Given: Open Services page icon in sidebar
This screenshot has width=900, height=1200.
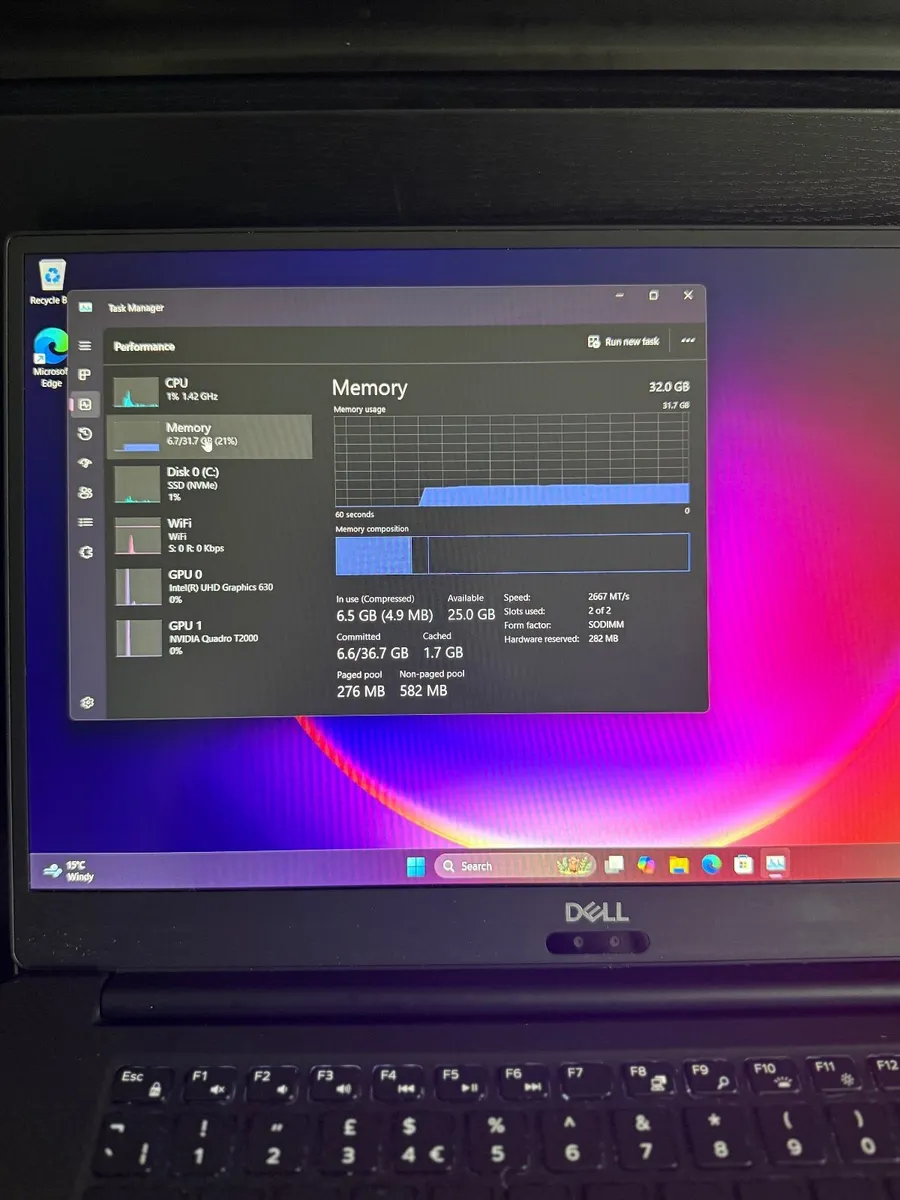Looking at the screenshot, I should tap(85, 551).
